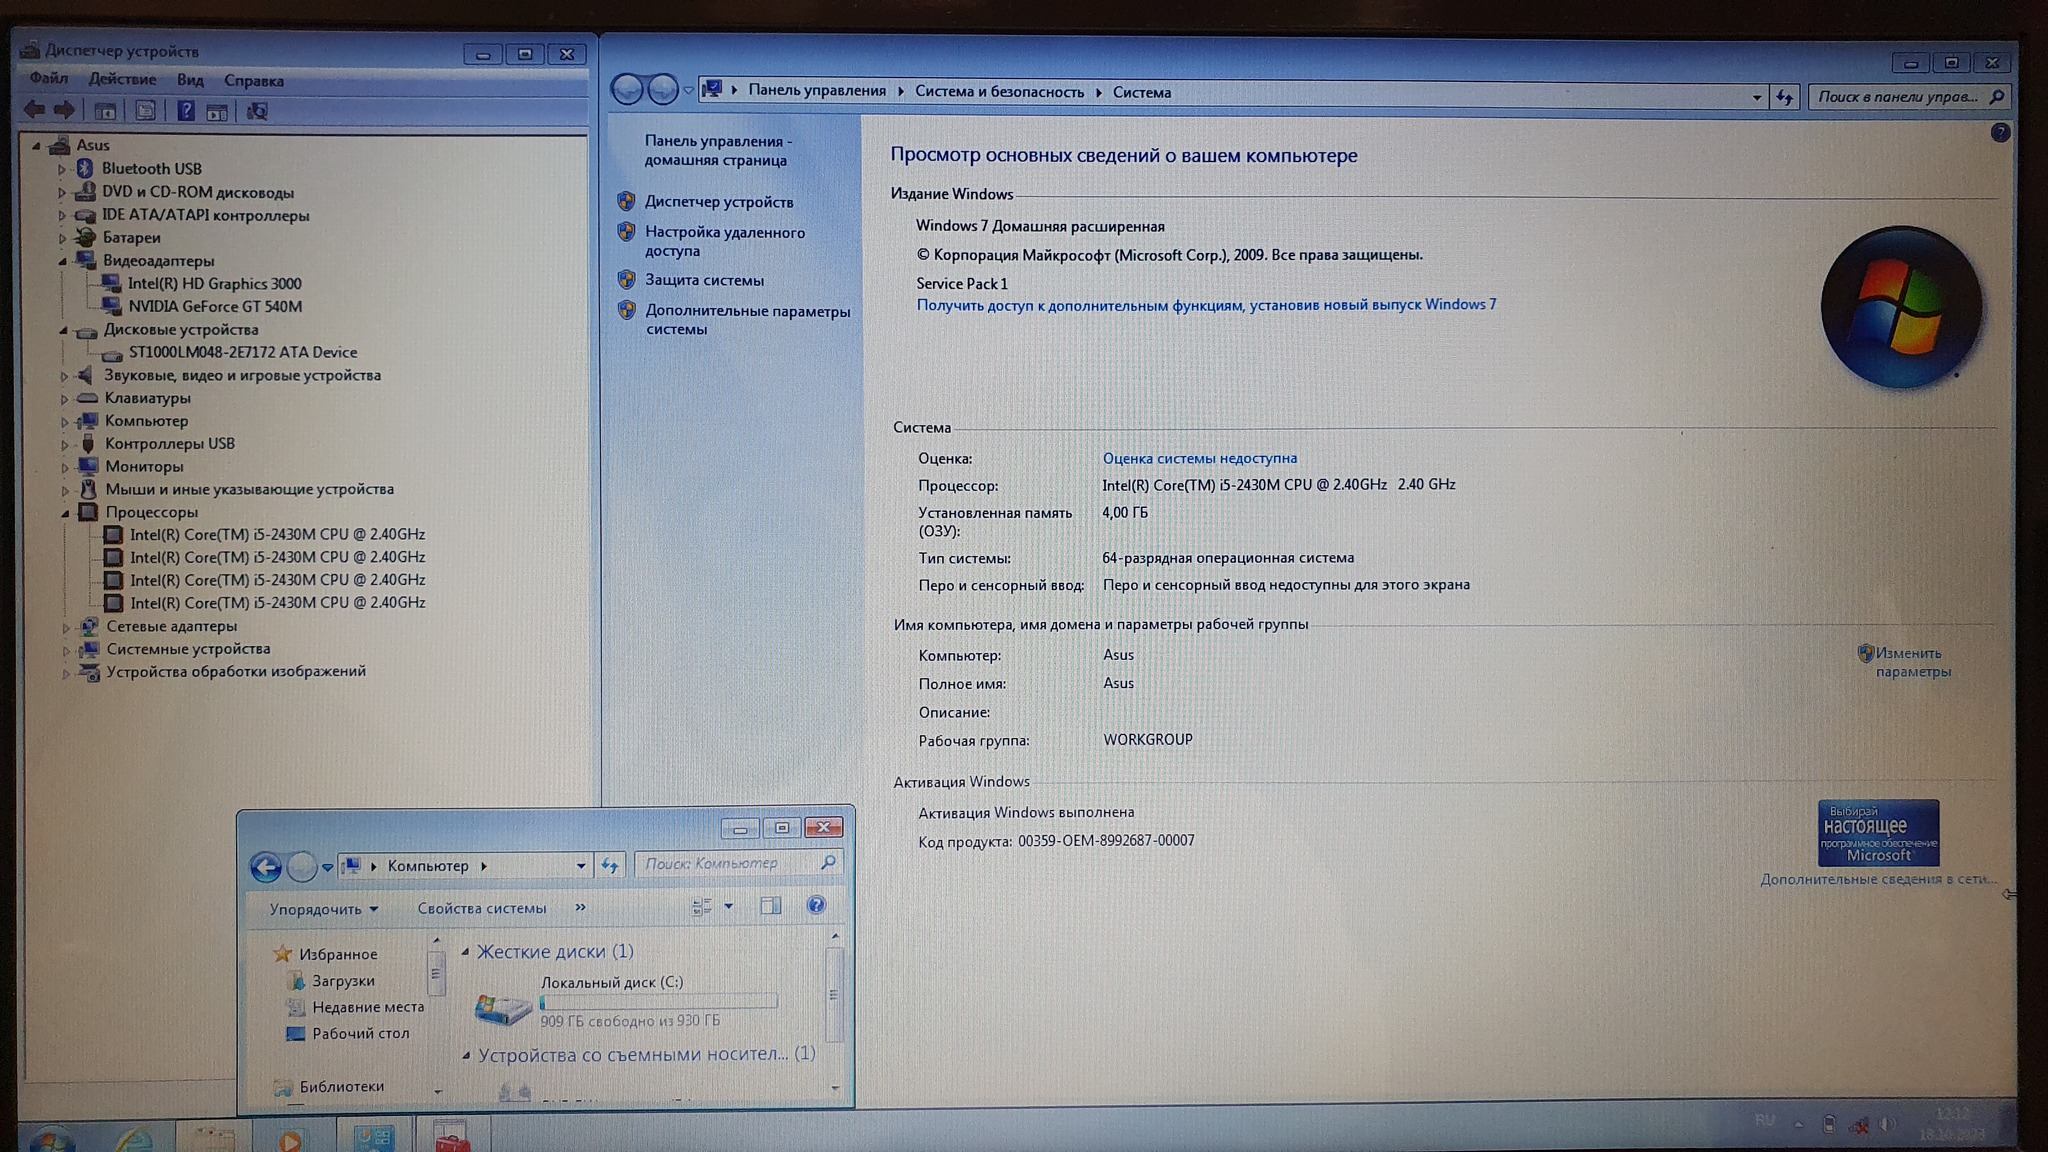Click scan for hardware changes toolbar icon
The height and width of the screenshot is (1152, 2048).
tap(257, 111)
